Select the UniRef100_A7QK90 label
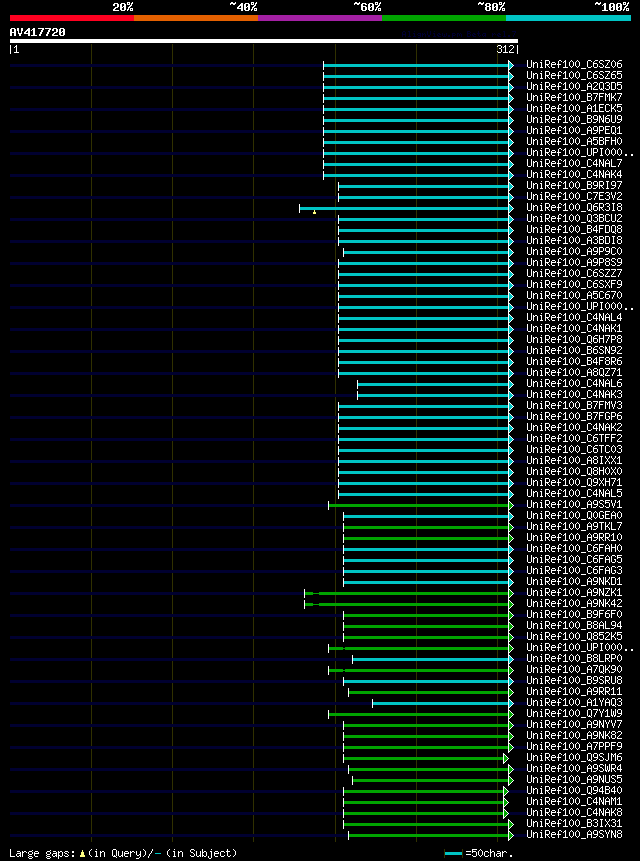Viewport: 640px width, 861px height. 574,669
